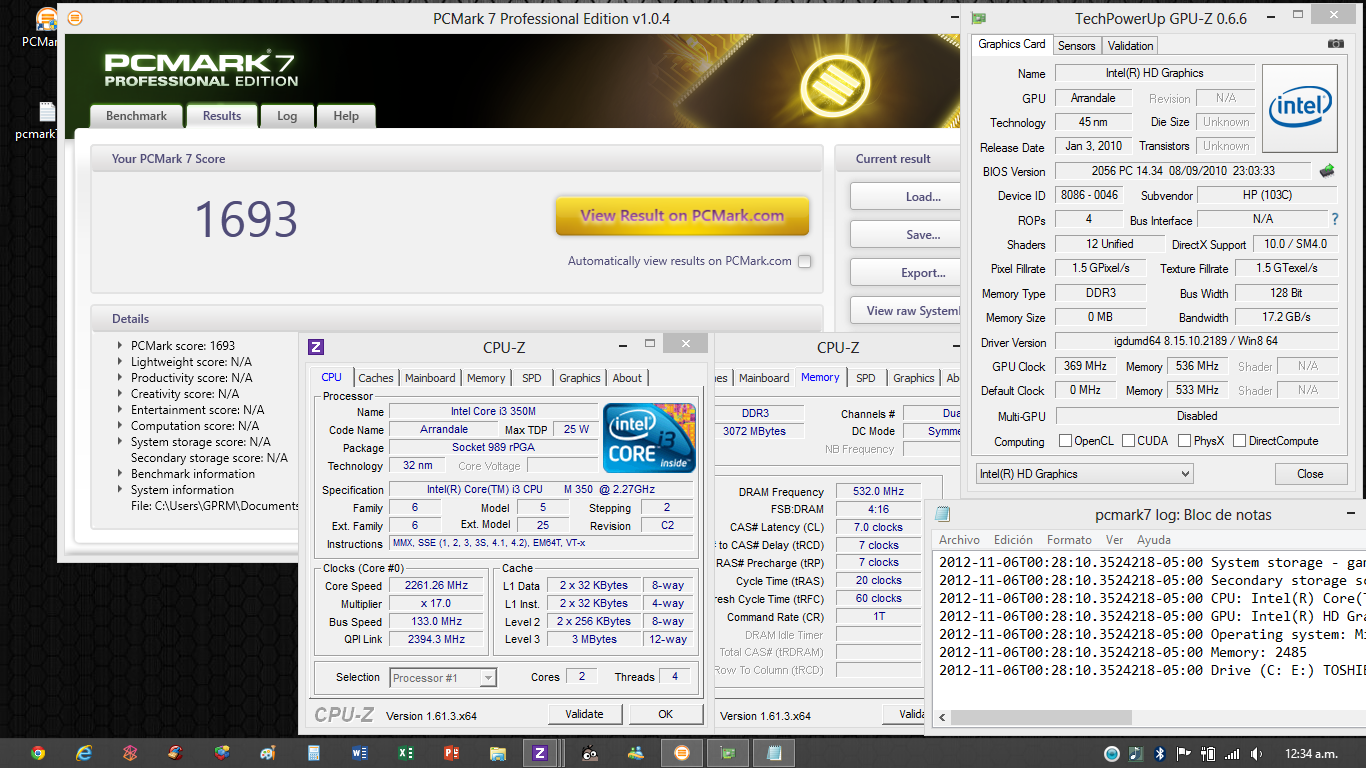Launch Internet Explorer from the taskbar
Screen dimensions: 1366x768
click(x=84, y=753)
